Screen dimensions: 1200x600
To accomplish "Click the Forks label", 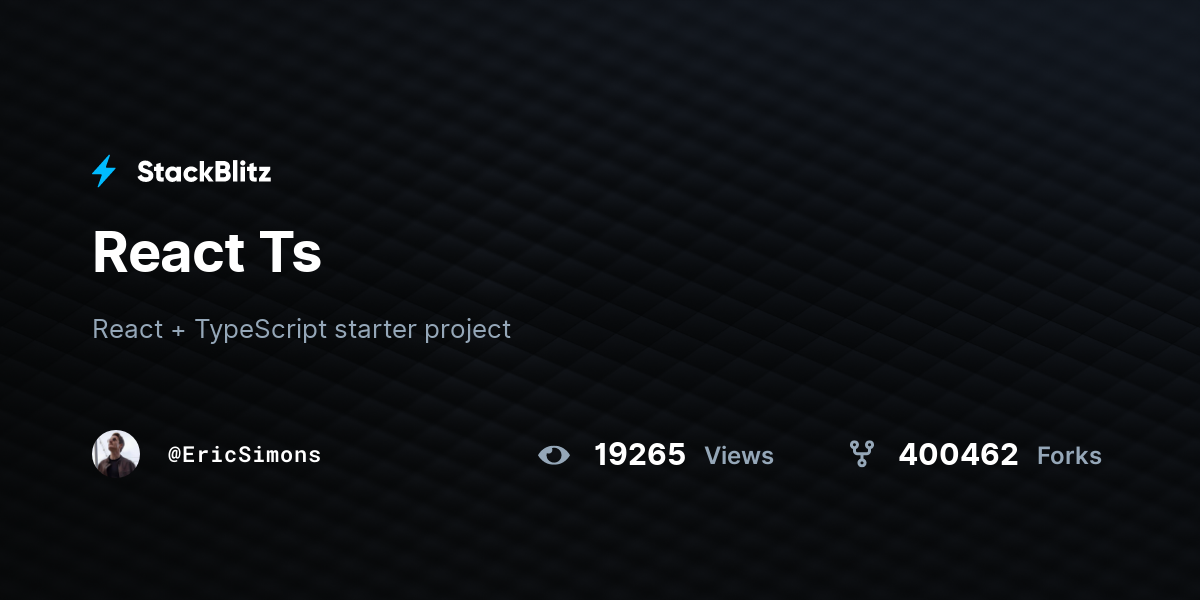I will [x=1069, y=456].
